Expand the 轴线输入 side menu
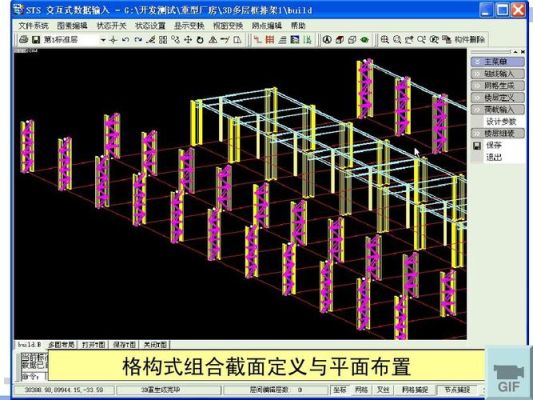 pos(498,73)
